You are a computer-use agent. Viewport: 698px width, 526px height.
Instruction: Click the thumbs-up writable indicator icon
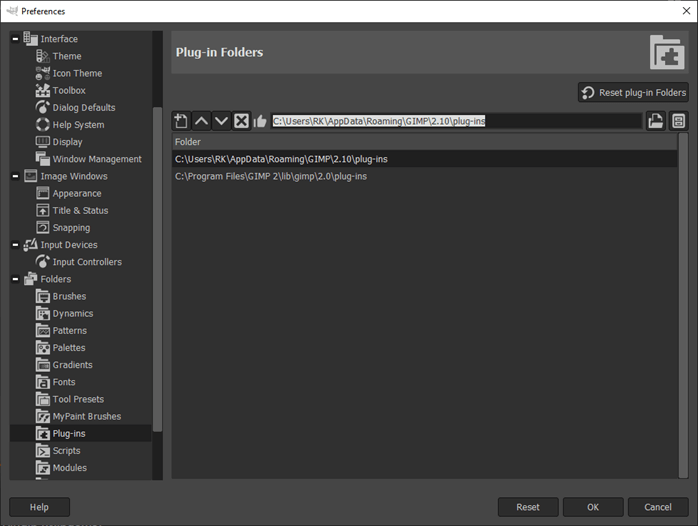[260, 121]
